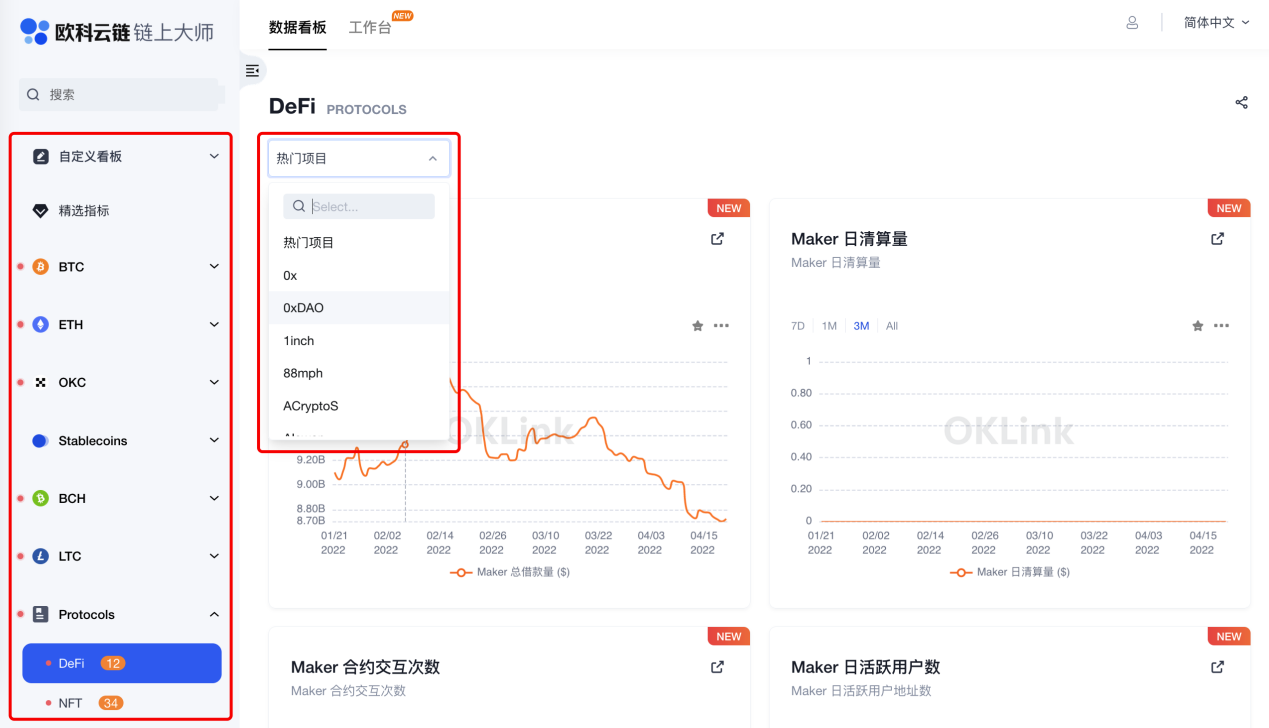The height and width of the screenshot is (728, 1269).
Task: Switch to the 数据看板 tab
Action: 298,27
